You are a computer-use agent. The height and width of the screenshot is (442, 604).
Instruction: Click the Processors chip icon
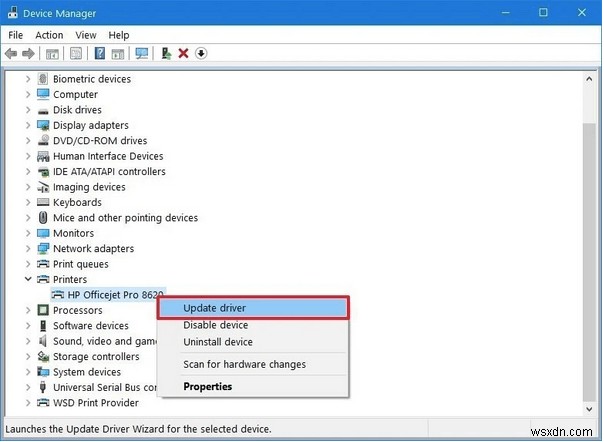tap(43, 310)
